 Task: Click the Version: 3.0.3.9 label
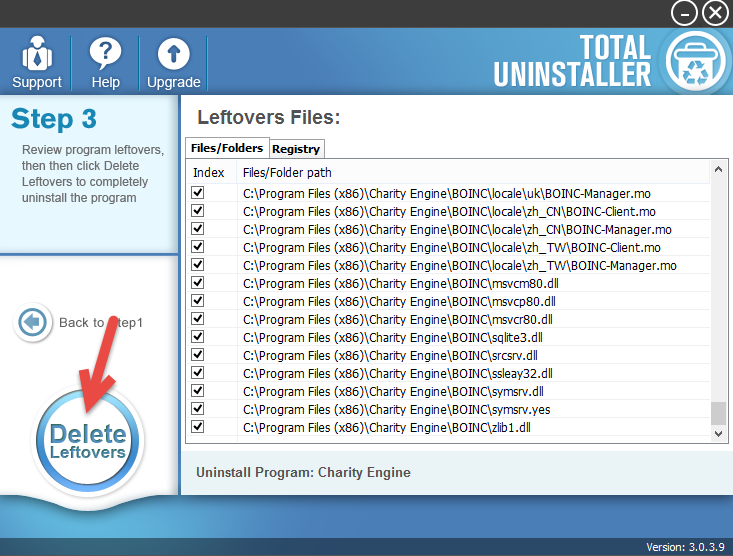pos(685,547)
